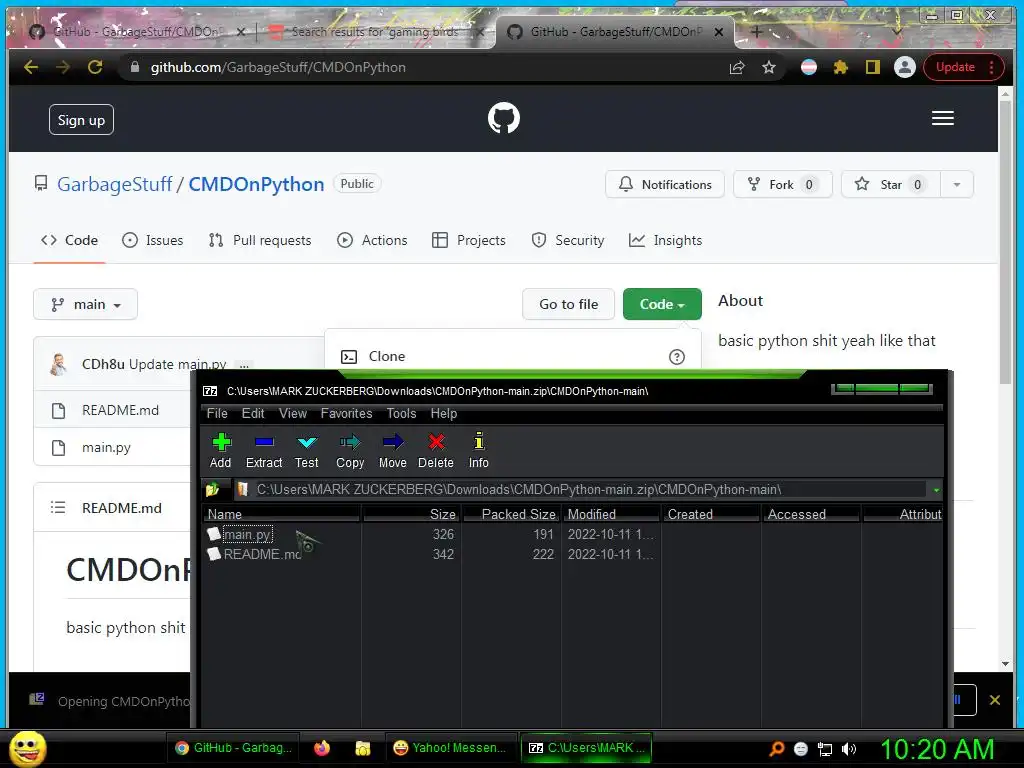The image size is (1024, 768).
Task: Open the Insights repository tab
Action: [x=665, y=240]
